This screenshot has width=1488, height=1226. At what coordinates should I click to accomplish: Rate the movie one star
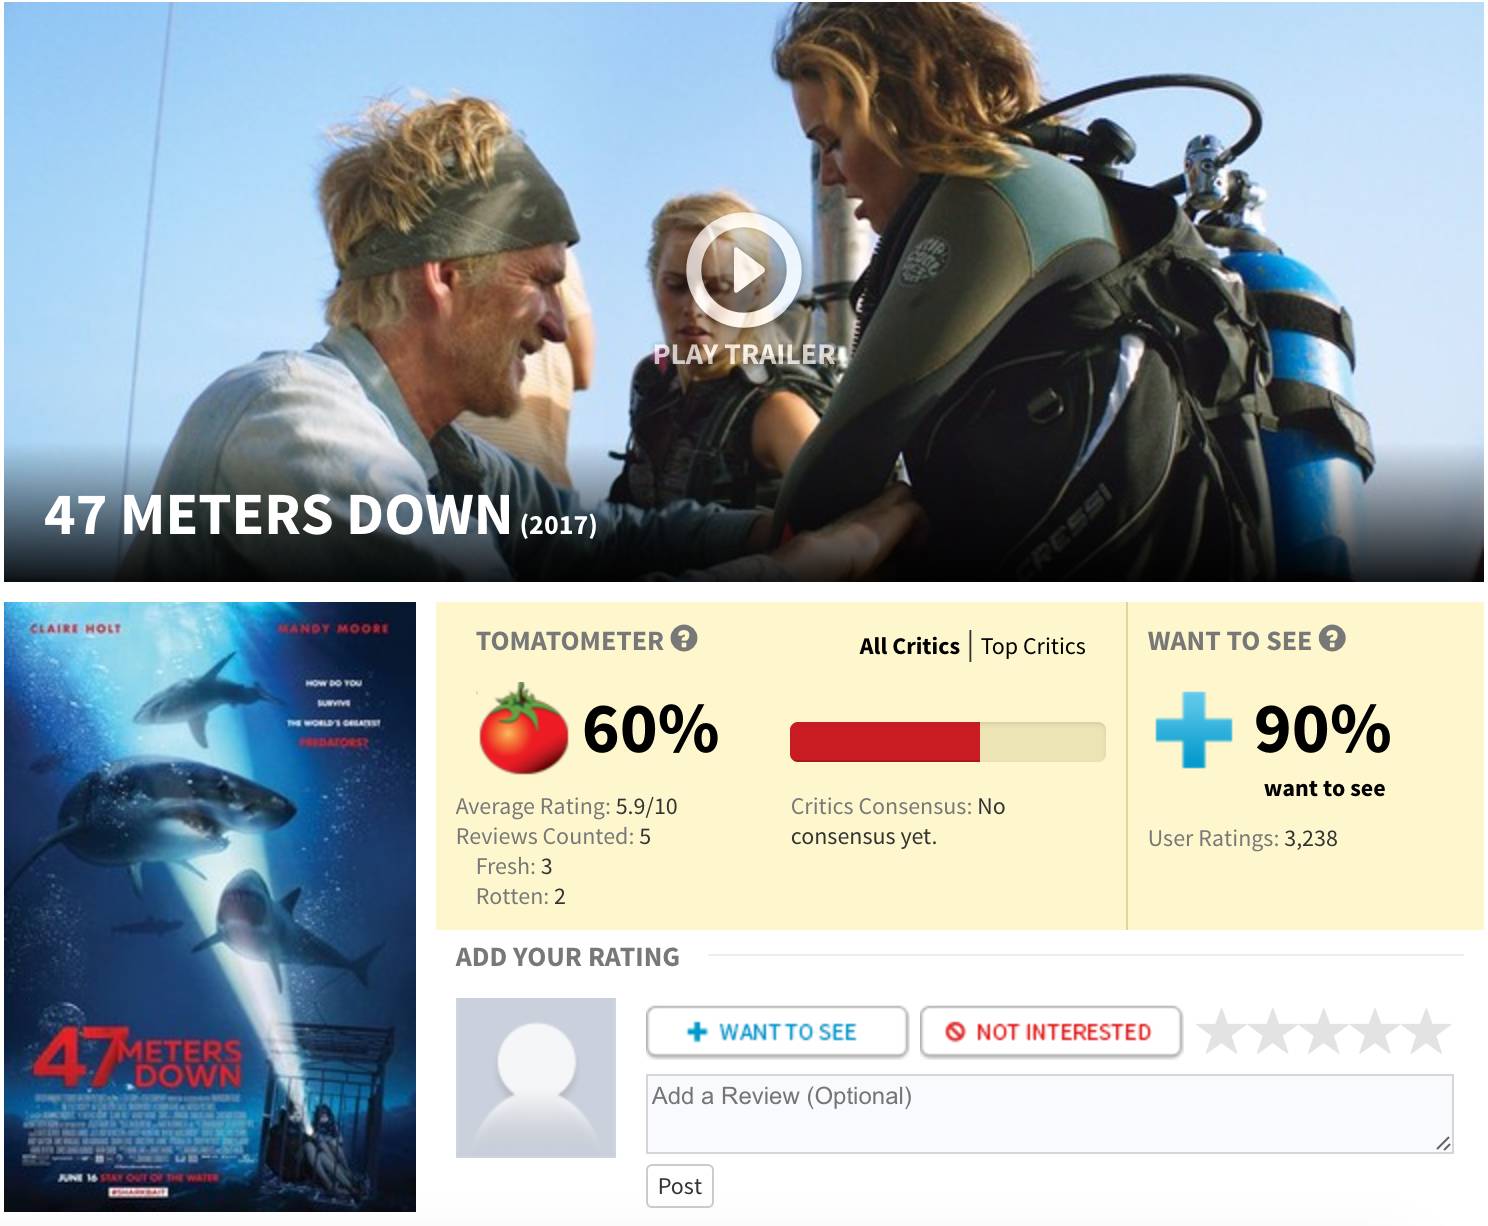coord(1222,1031)
